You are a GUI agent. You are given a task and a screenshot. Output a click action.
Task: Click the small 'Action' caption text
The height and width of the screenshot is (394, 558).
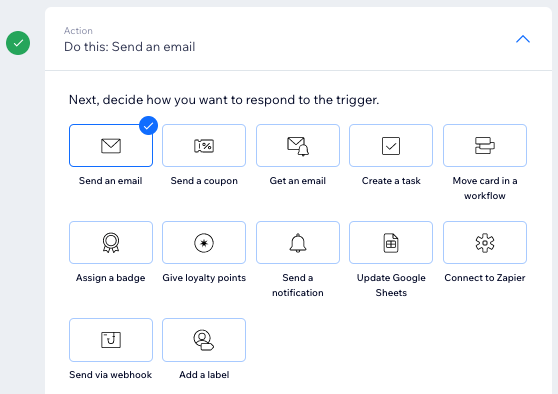point(78,31)
